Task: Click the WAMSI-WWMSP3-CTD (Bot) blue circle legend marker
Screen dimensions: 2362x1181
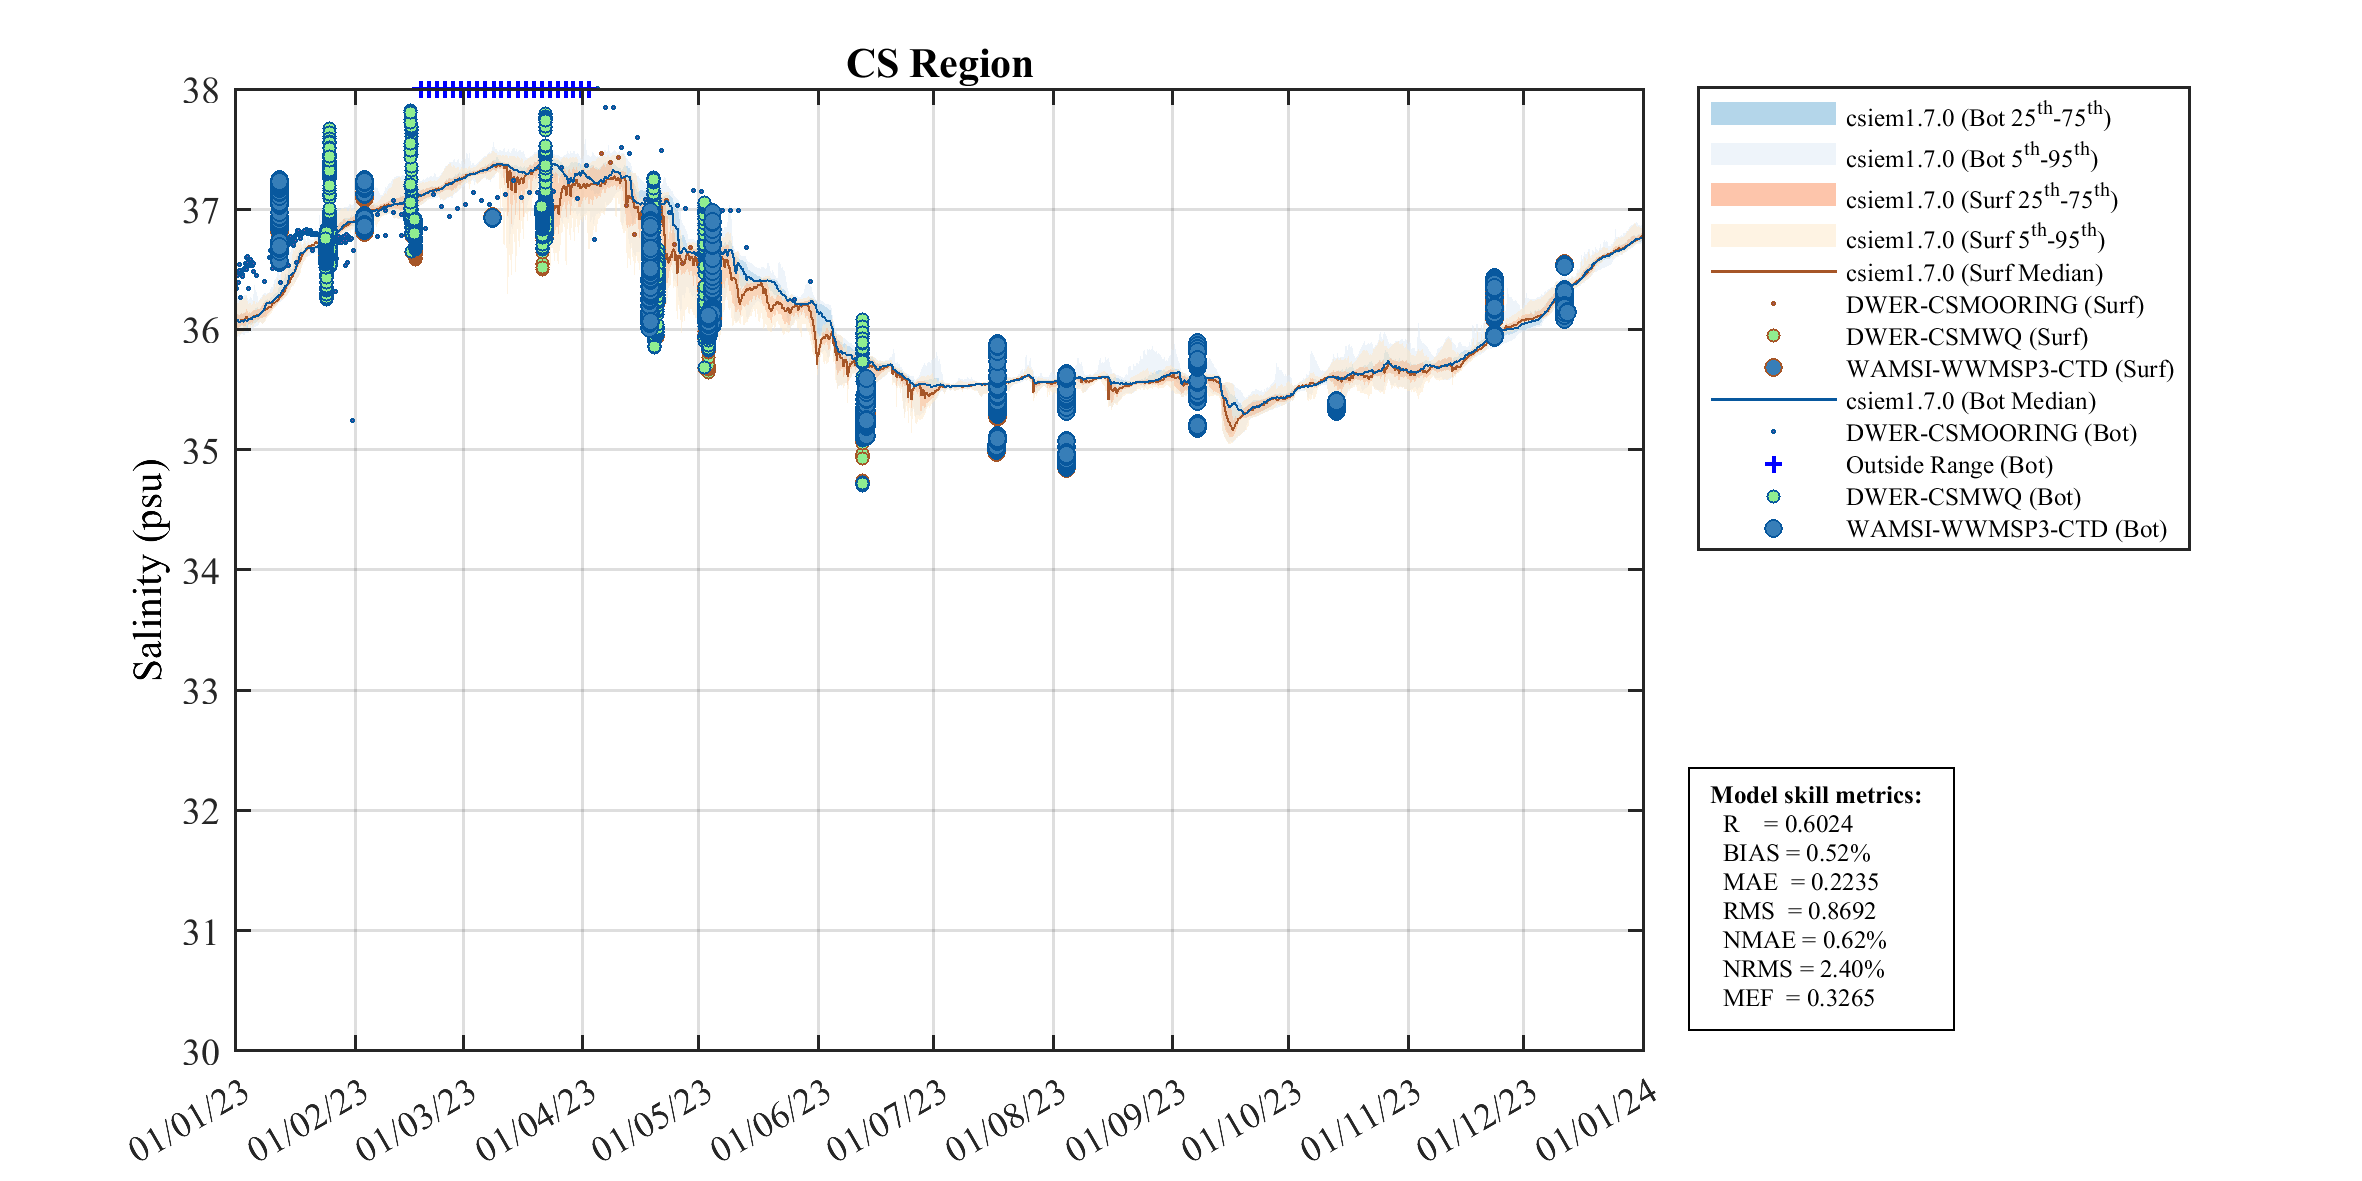Action: (1773, 528)
